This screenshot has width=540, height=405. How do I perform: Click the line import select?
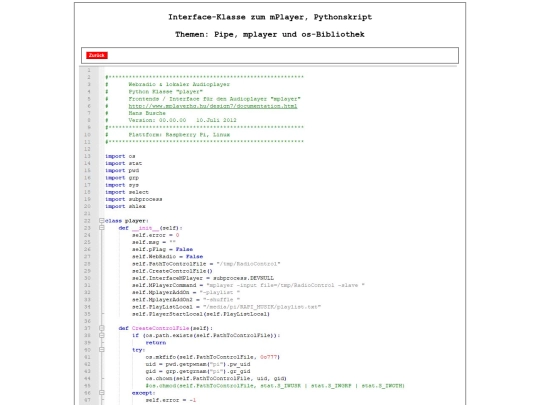(x=127, y=192)
